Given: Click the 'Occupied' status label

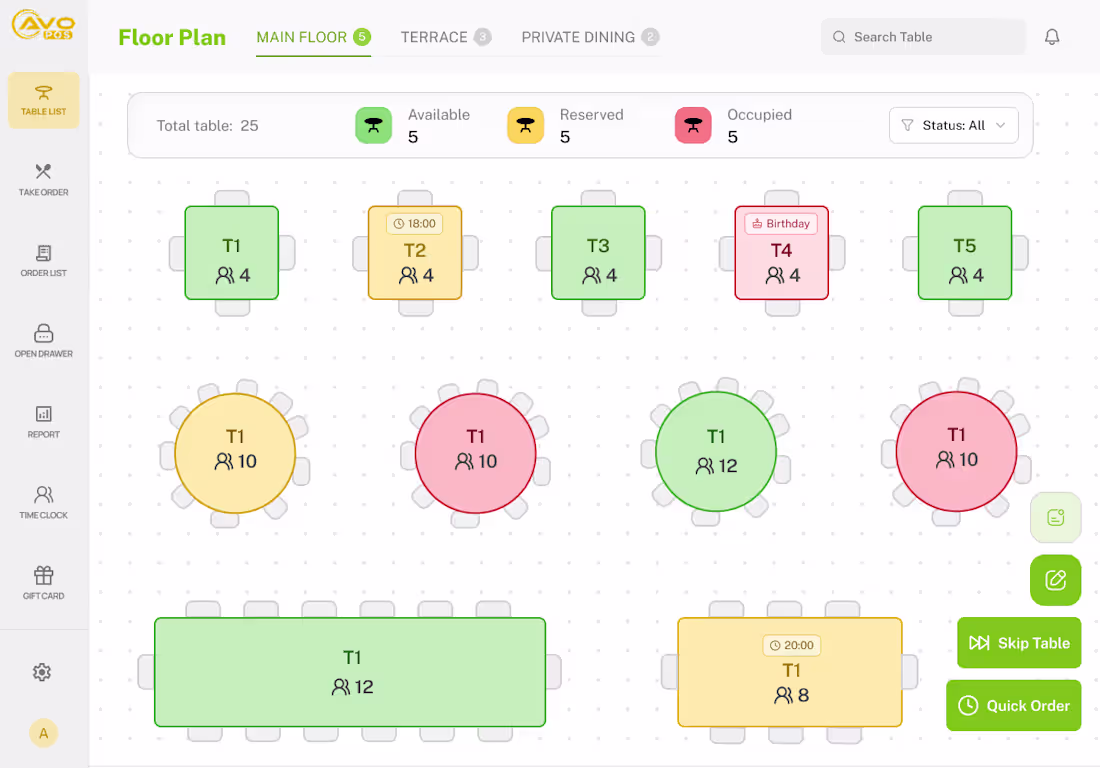Looking at the screenshot, I should (x=759, y=115).
